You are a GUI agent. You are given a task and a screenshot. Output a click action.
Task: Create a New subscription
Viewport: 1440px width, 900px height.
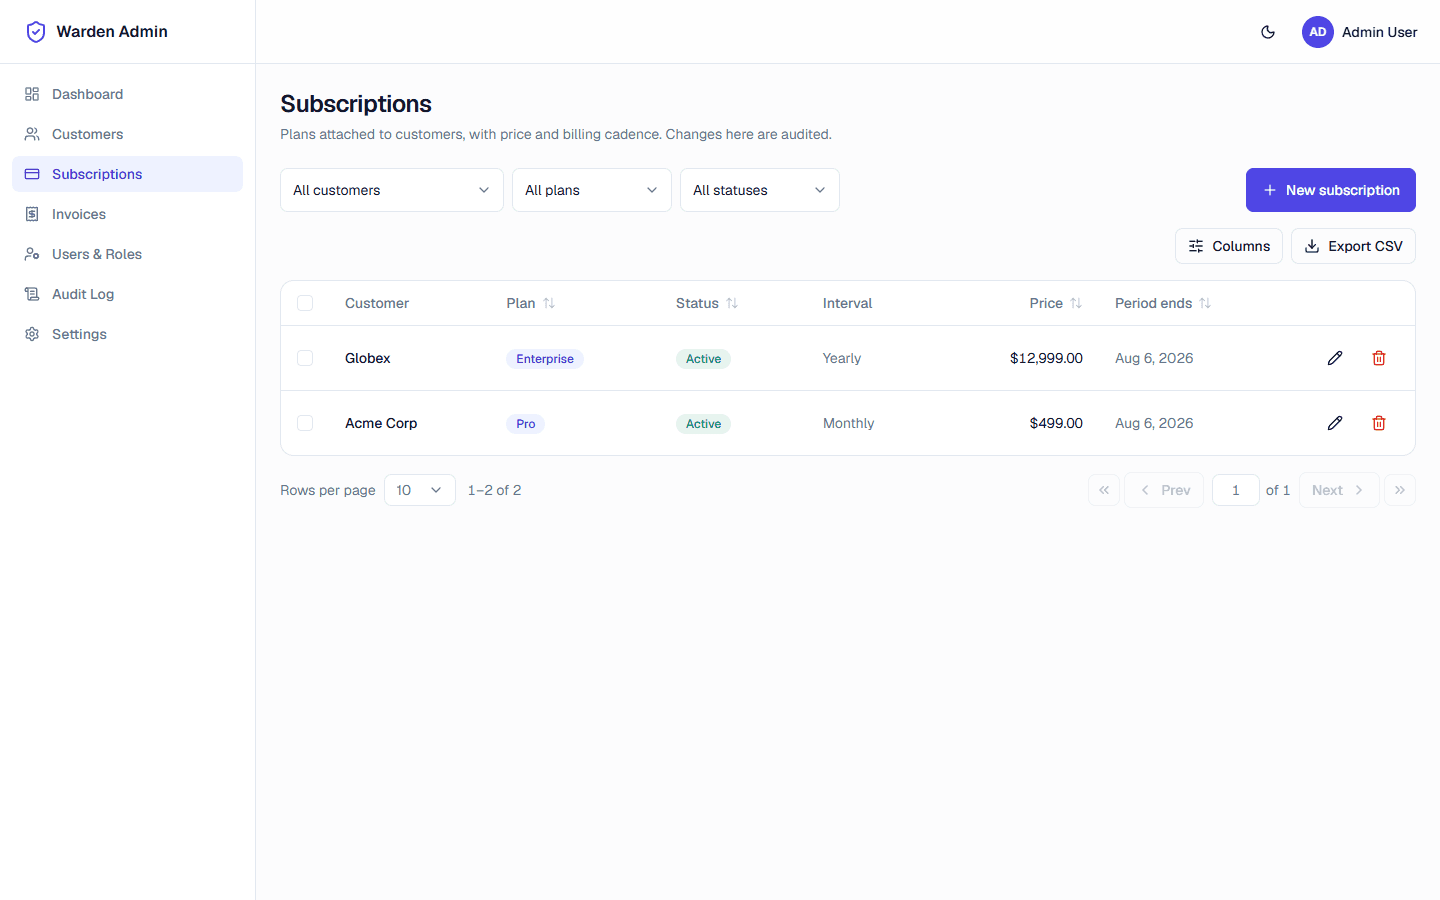(1331, 190)
